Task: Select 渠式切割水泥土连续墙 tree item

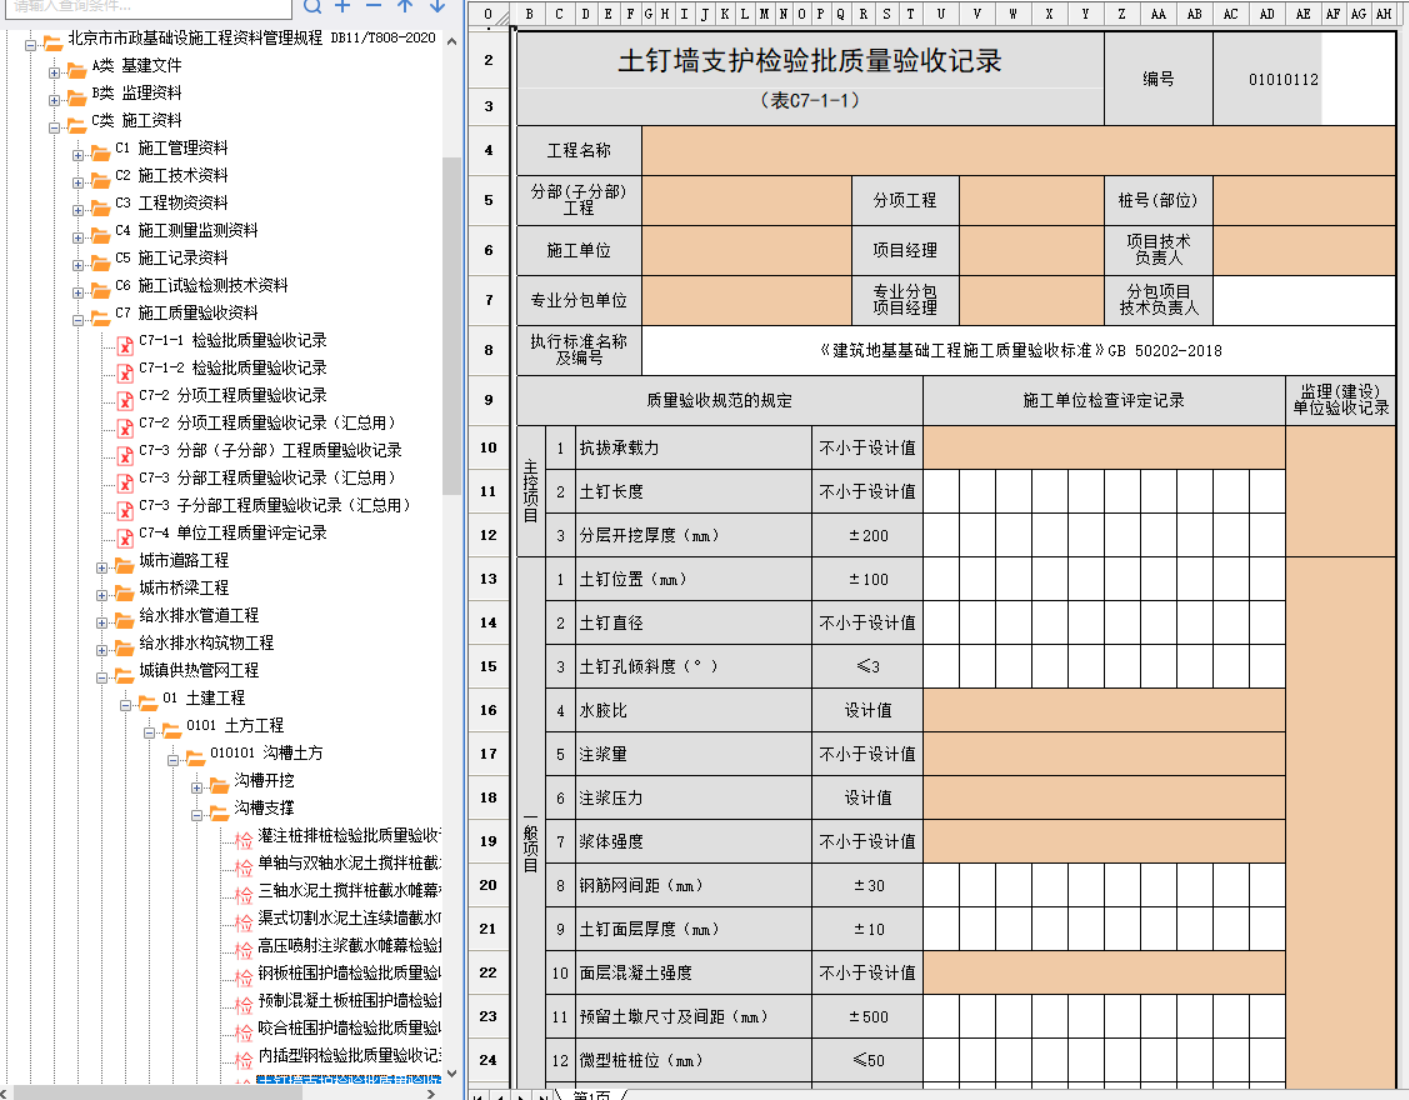Action: pyautogui.click(x=349, y=918)
